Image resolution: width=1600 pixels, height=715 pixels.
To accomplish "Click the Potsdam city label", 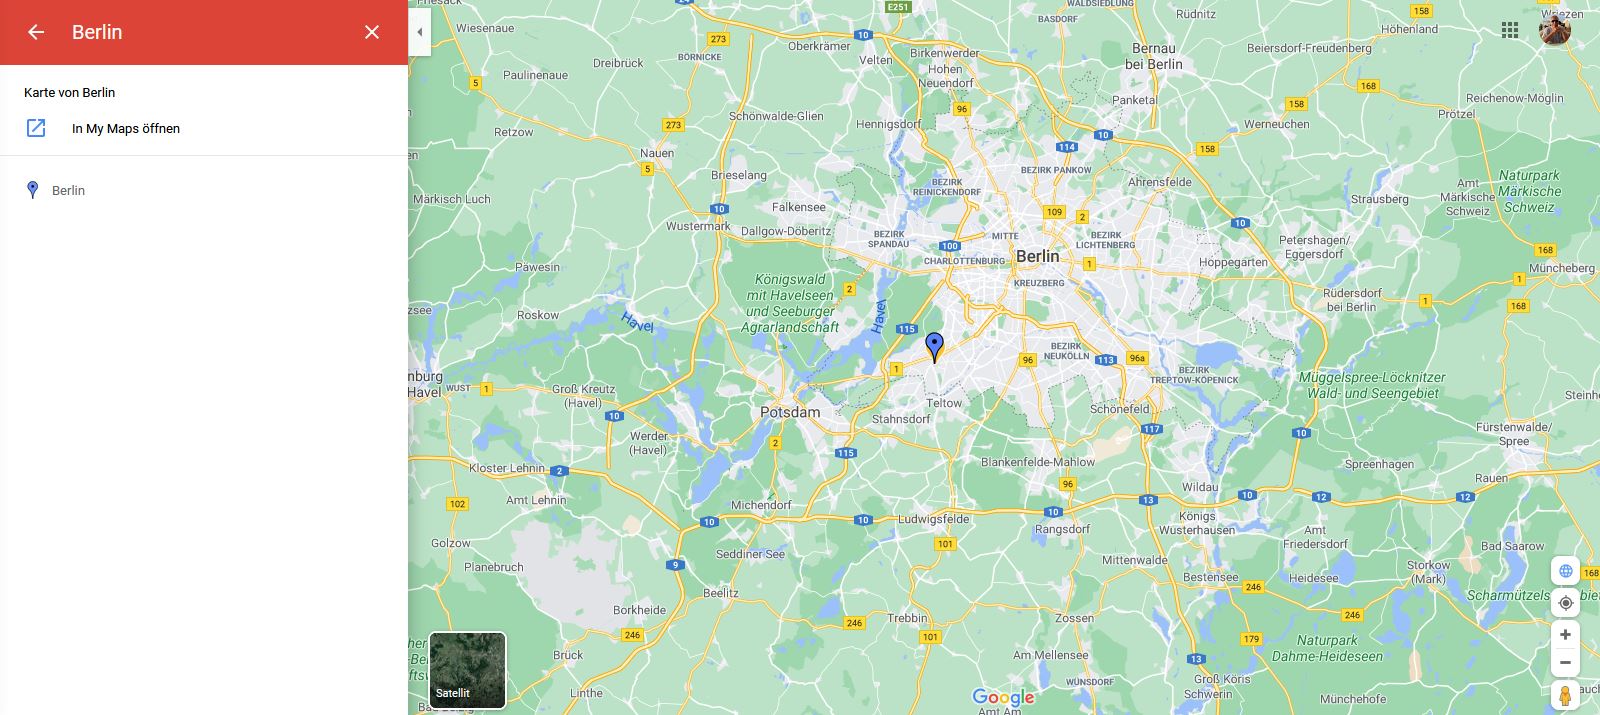I will 790,412.
